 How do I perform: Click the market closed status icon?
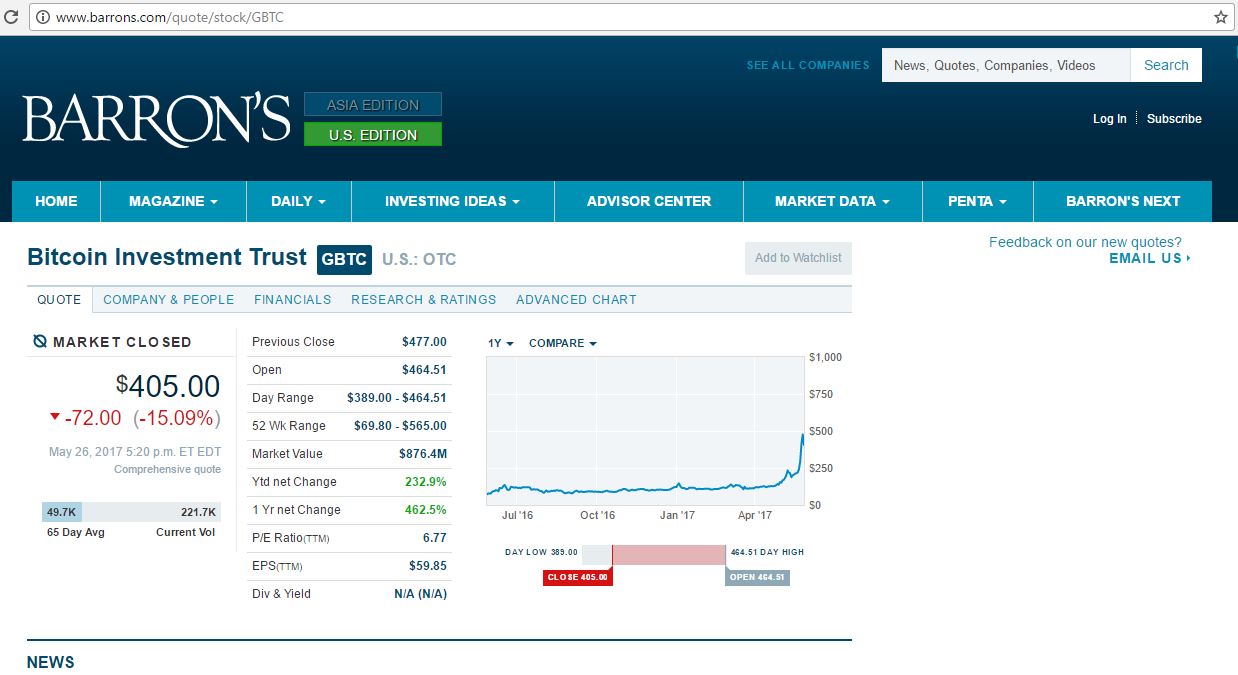tap(40, 342)
